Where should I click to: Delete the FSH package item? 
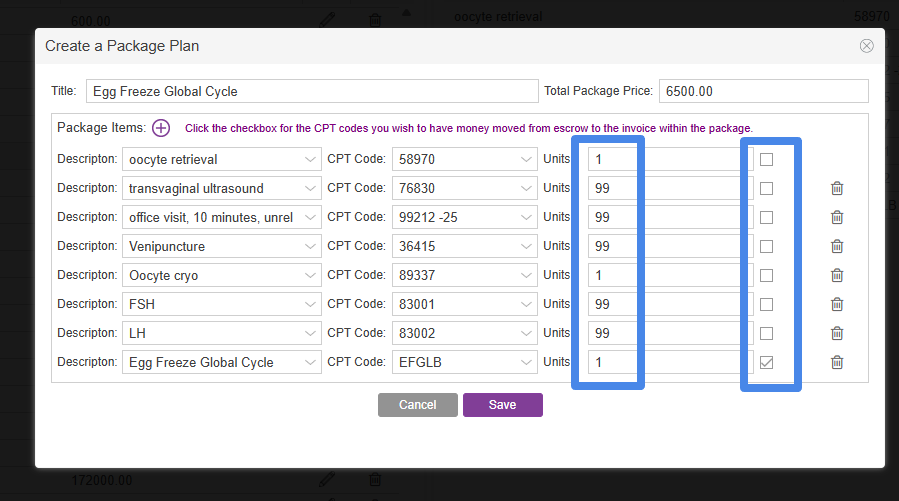coord(837,304)
